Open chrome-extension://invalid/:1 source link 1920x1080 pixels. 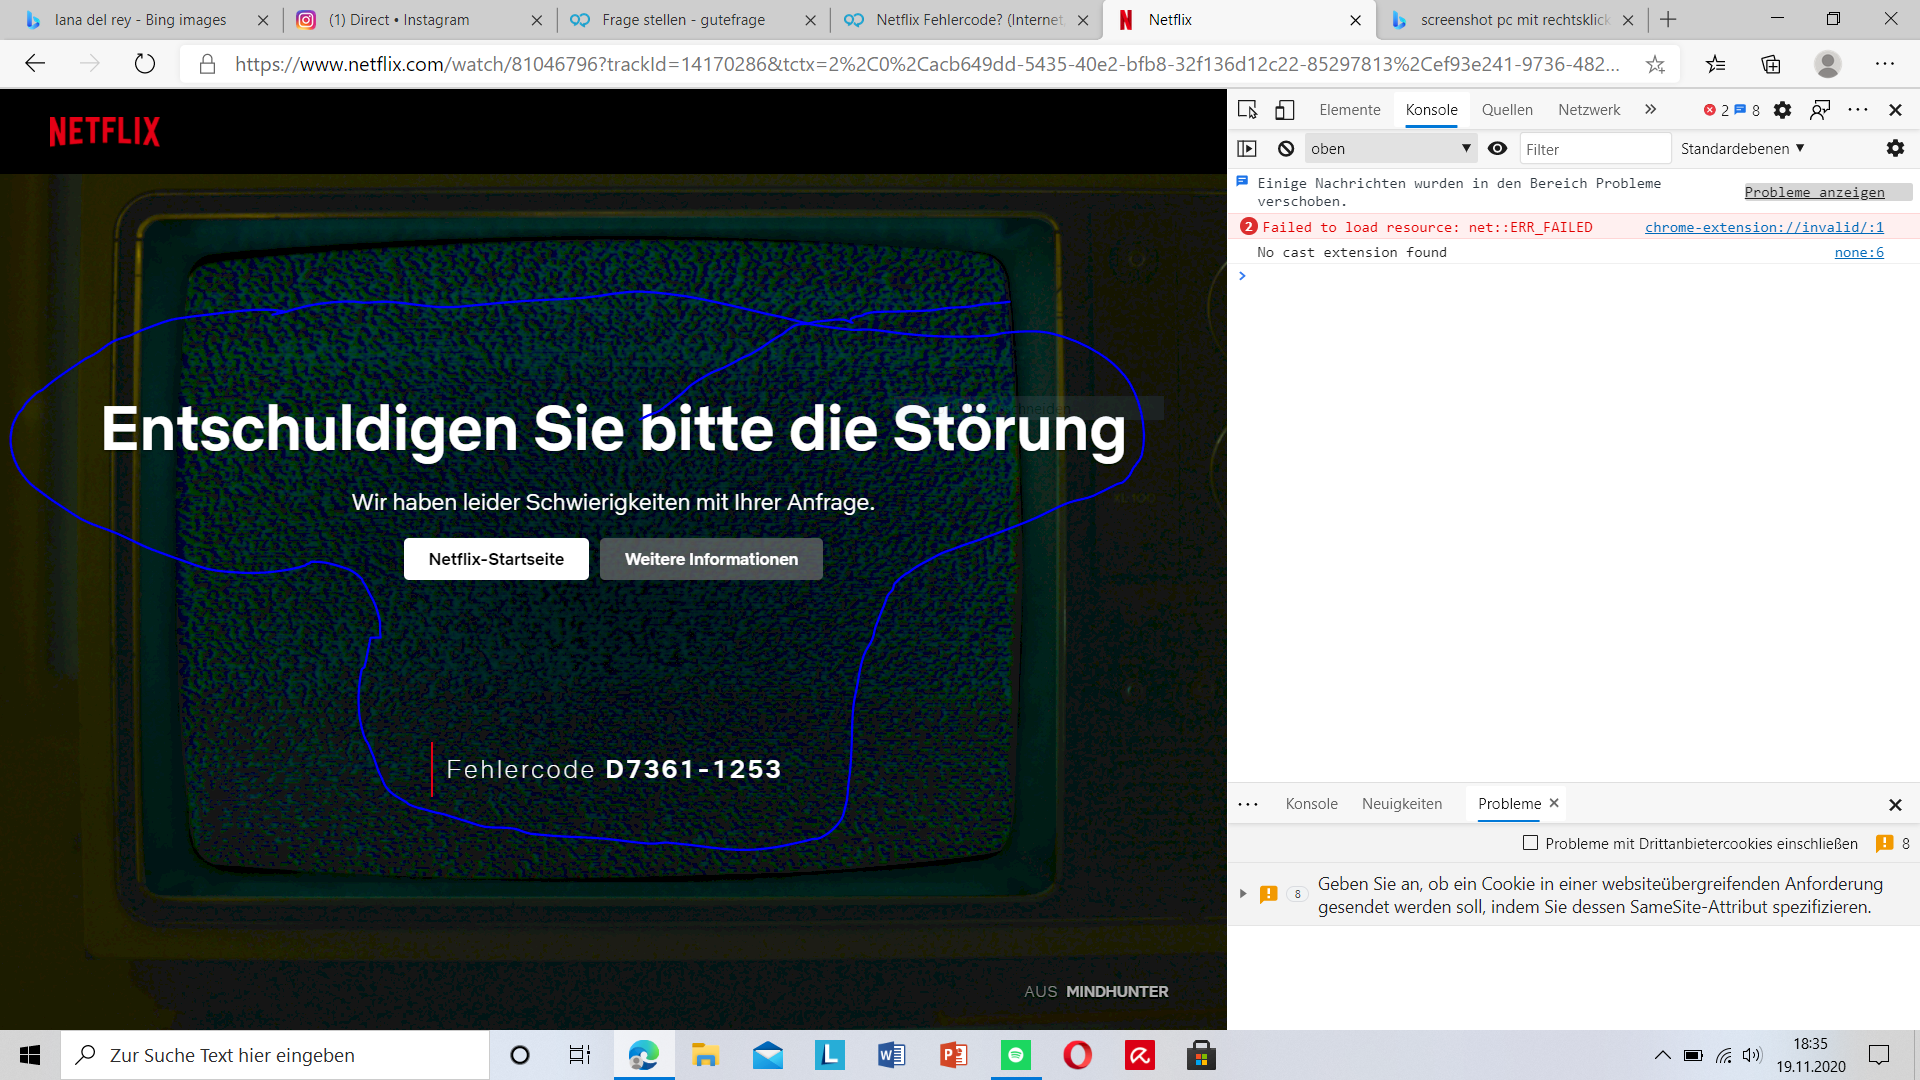(x=1764, y=227)
